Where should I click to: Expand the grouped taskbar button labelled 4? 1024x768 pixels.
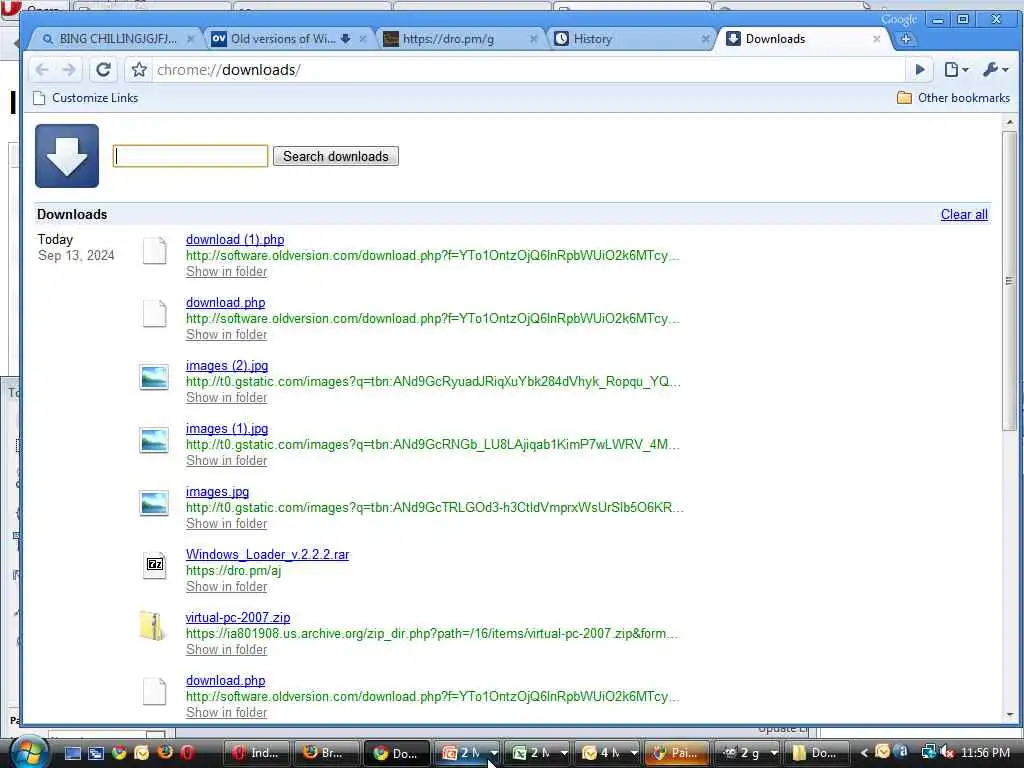coord(608,753)
